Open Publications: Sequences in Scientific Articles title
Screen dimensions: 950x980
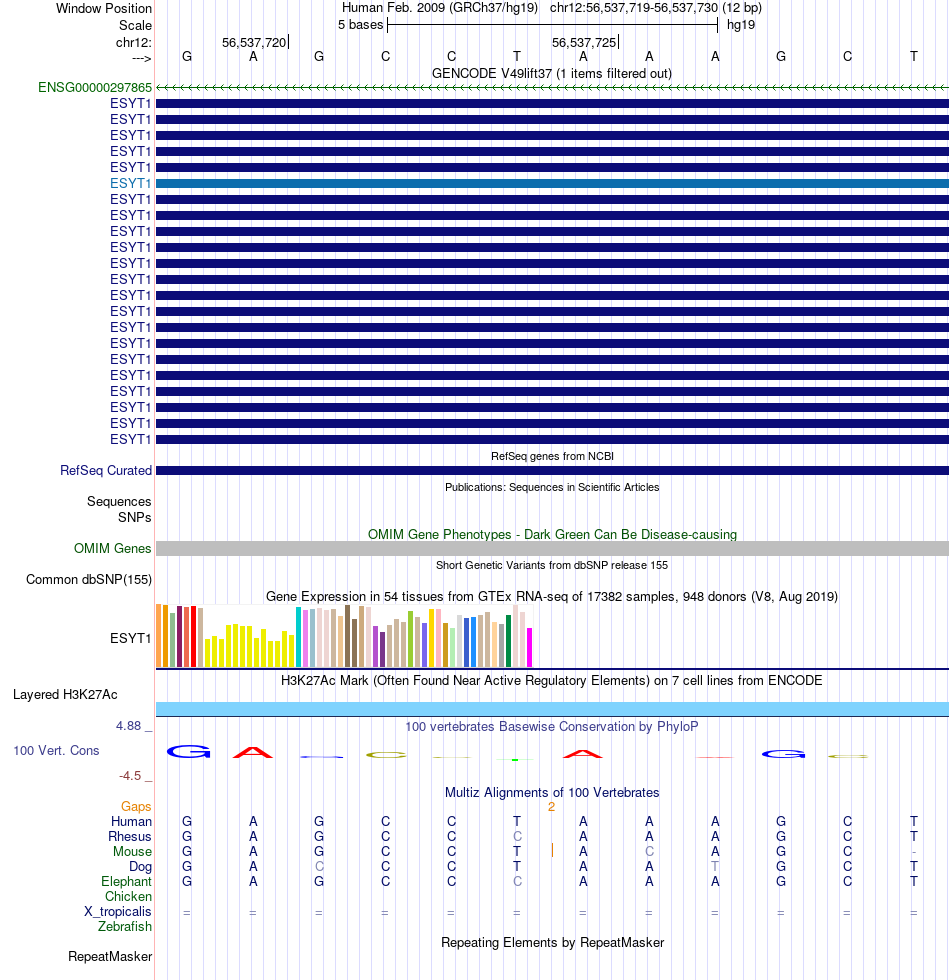coord(552,487)
